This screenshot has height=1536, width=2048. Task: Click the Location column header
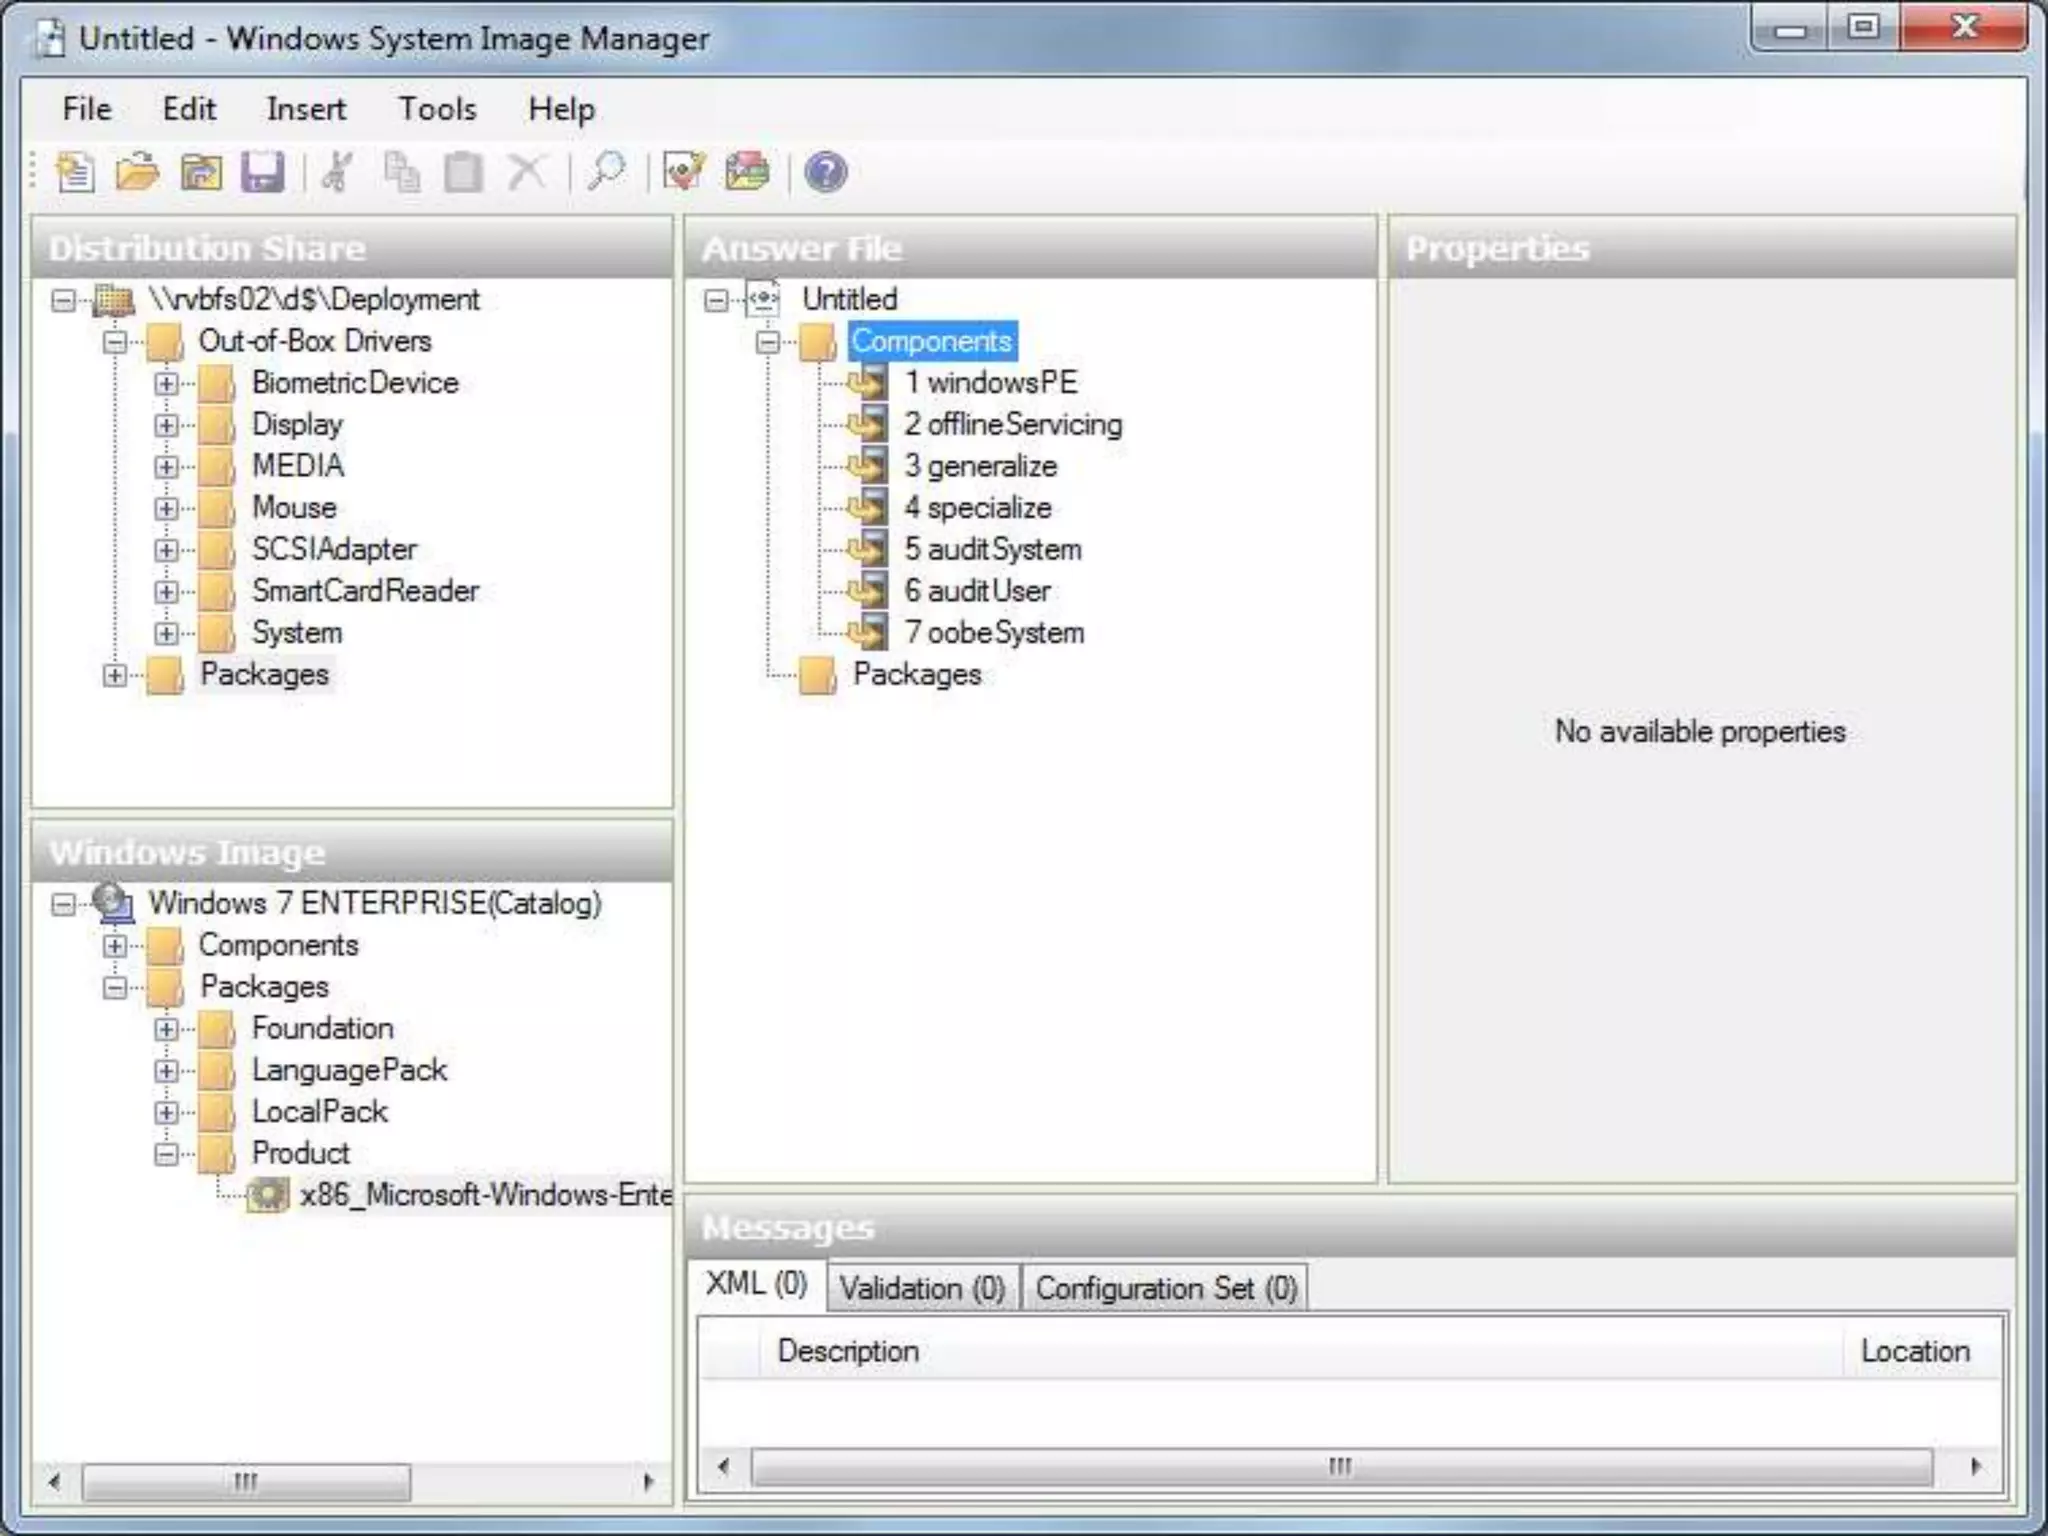(x=1922, y=1351)
